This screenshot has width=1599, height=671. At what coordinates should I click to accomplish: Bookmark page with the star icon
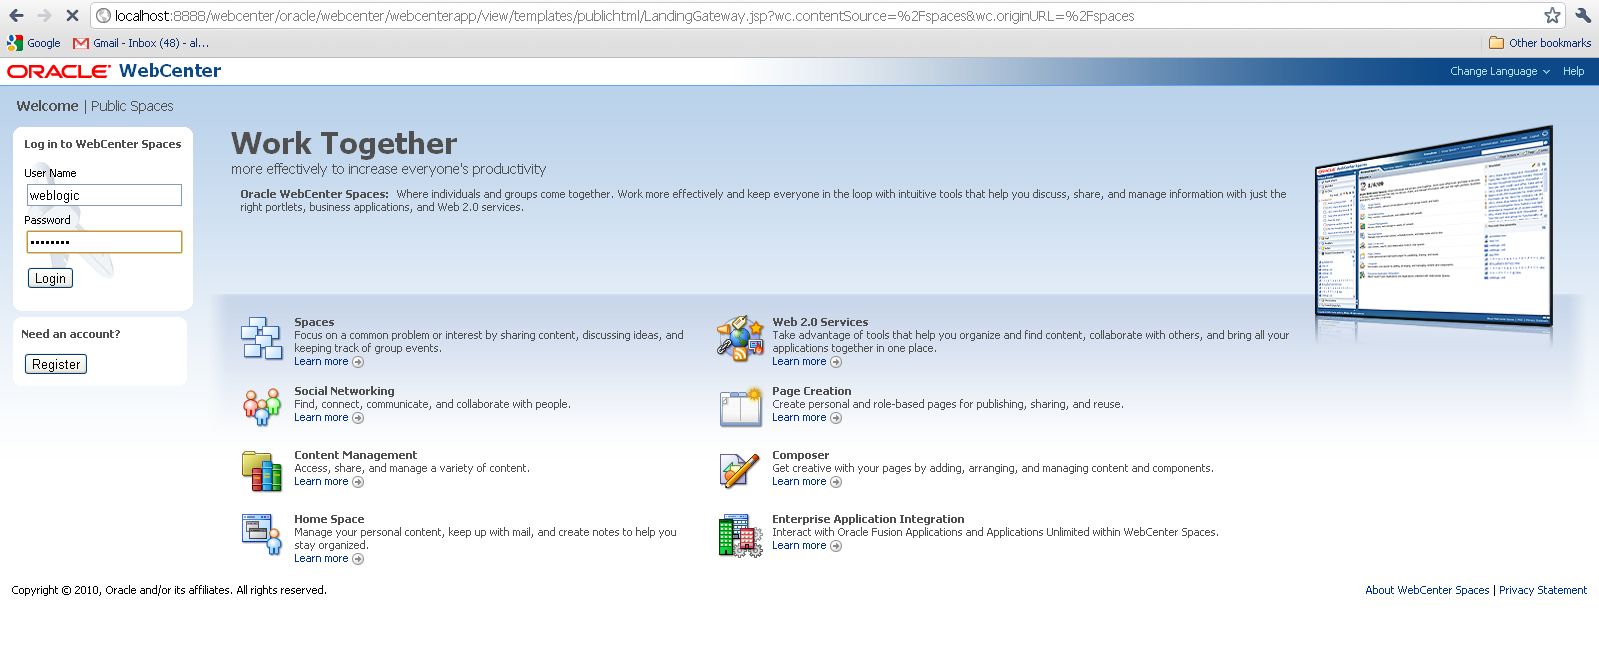pyautogui.click(x=1552, y=15)
